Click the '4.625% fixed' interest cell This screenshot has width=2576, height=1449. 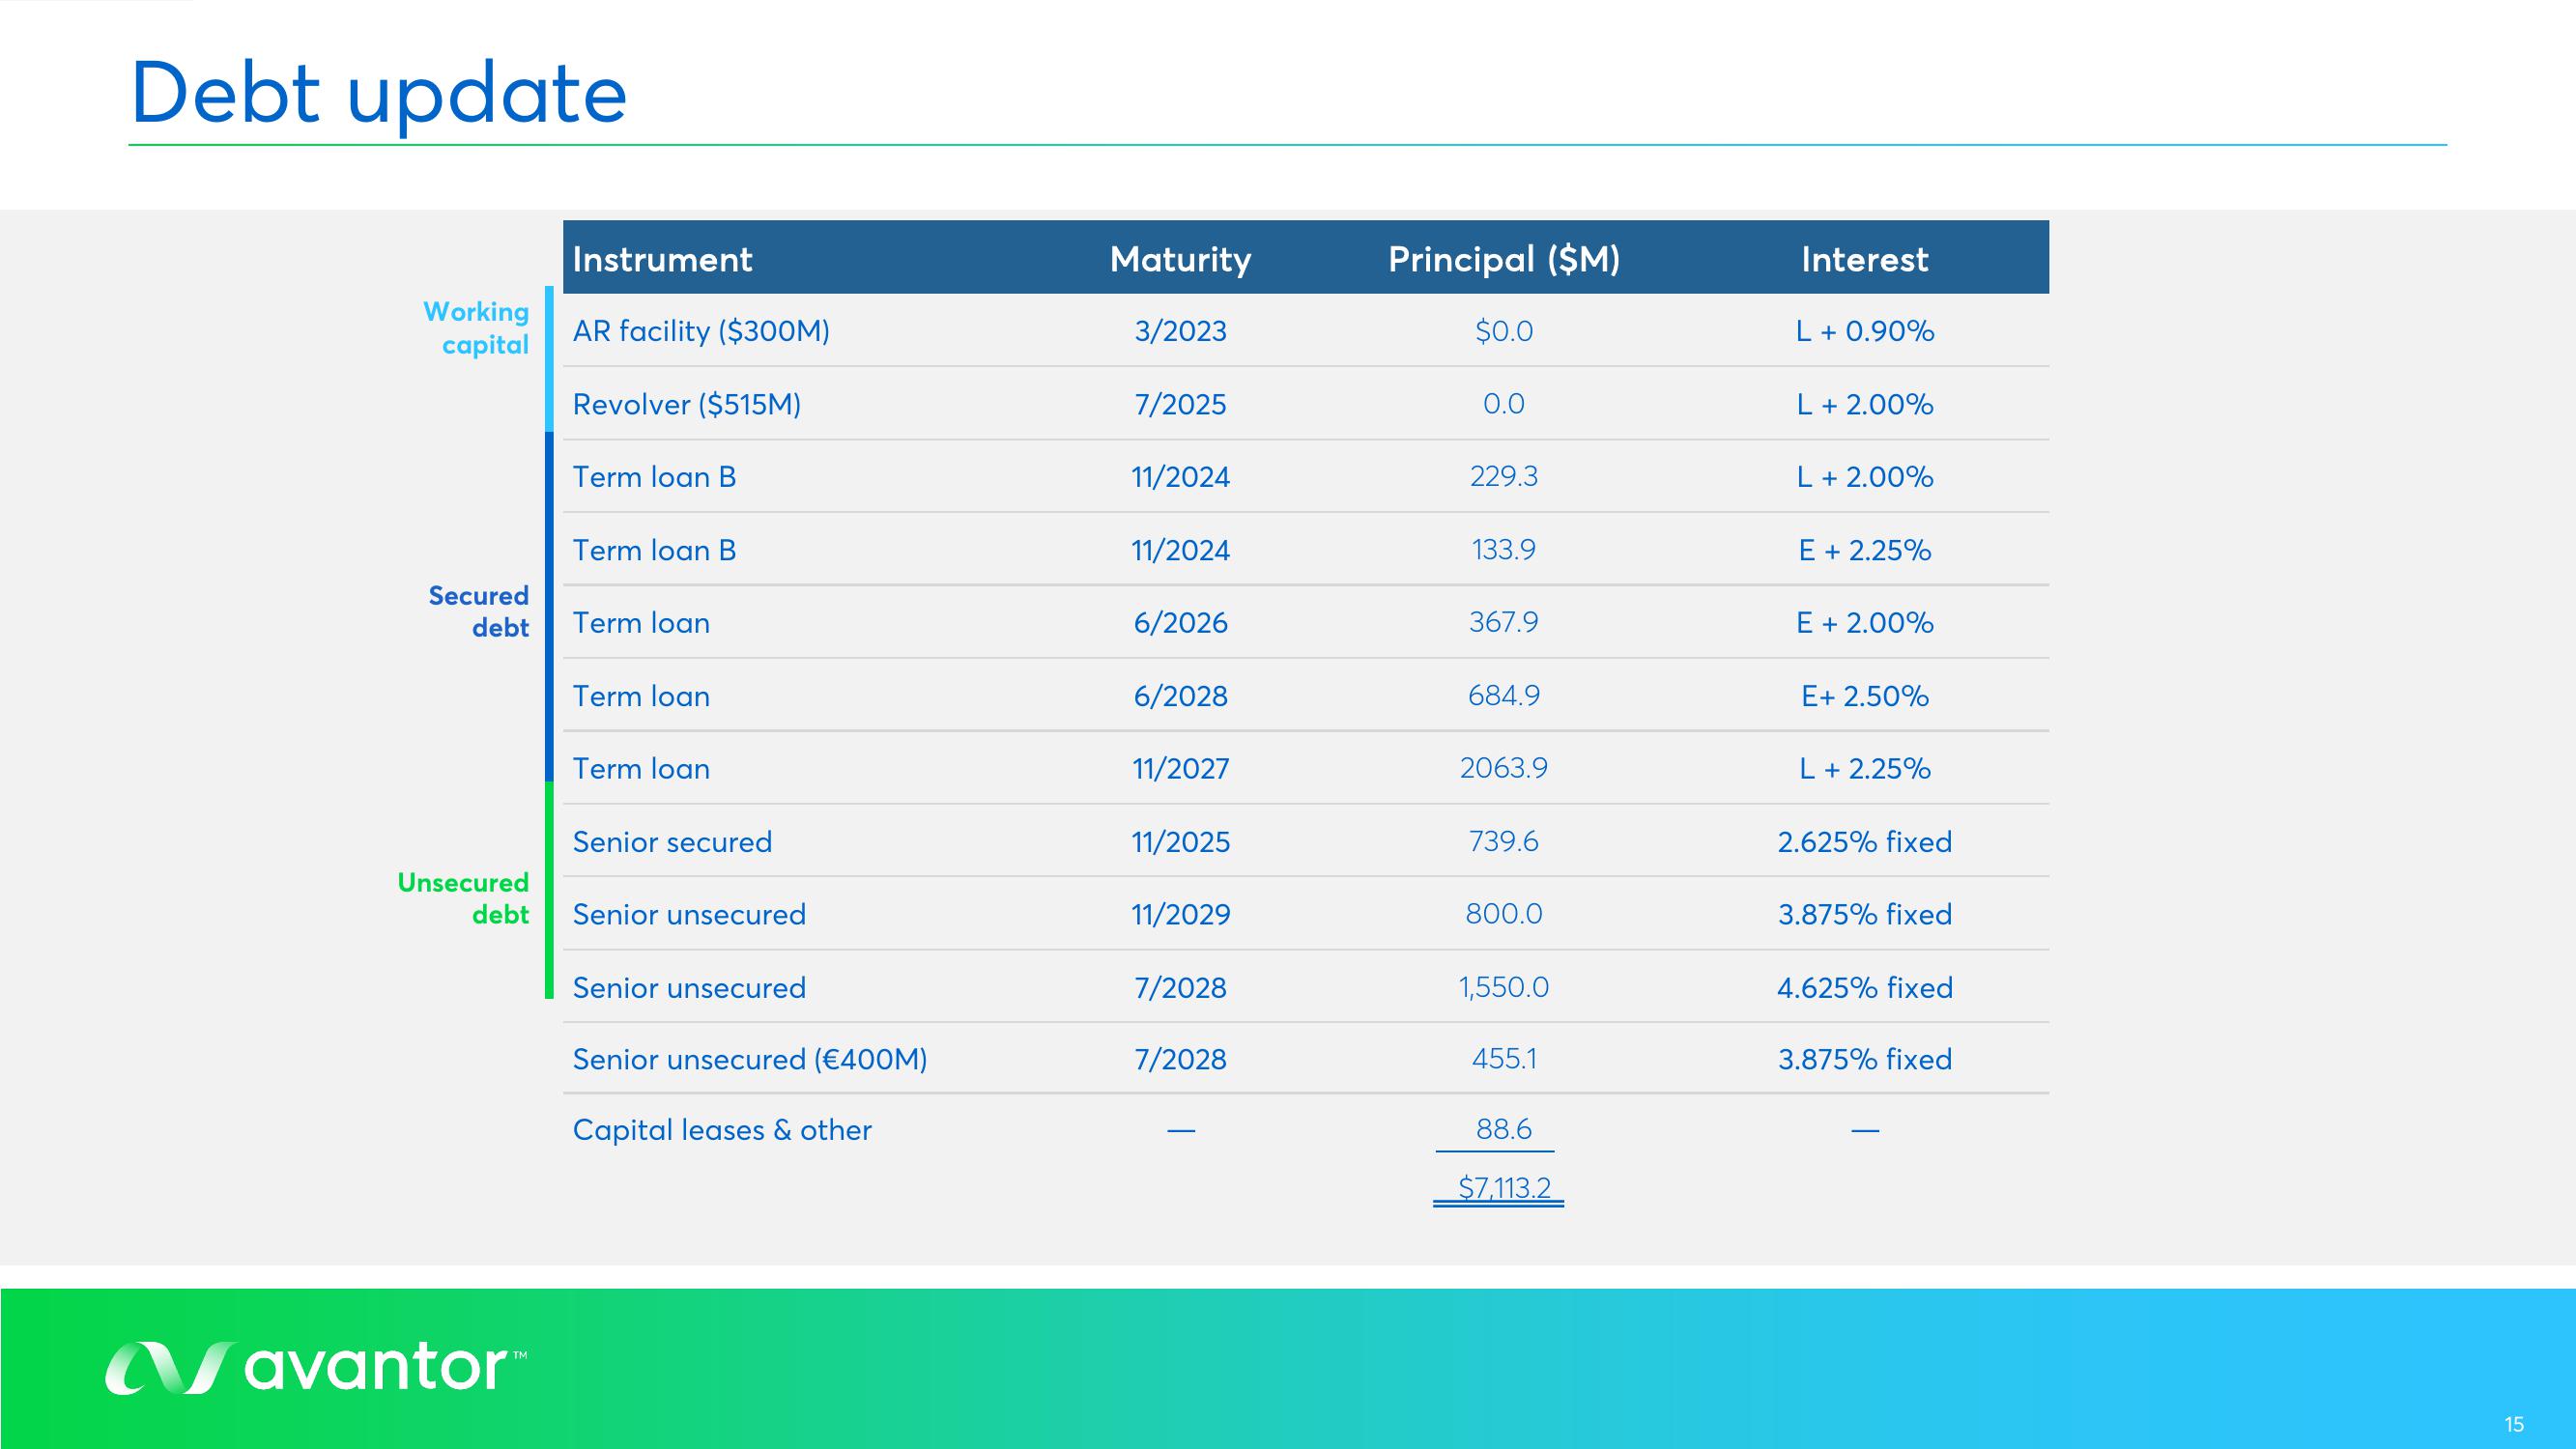1865,988
